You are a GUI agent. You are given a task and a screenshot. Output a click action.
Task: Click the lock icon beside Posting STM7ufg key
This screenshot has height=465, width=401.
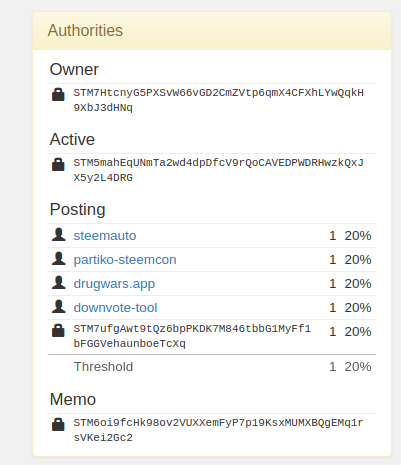(x=58, y=330)
